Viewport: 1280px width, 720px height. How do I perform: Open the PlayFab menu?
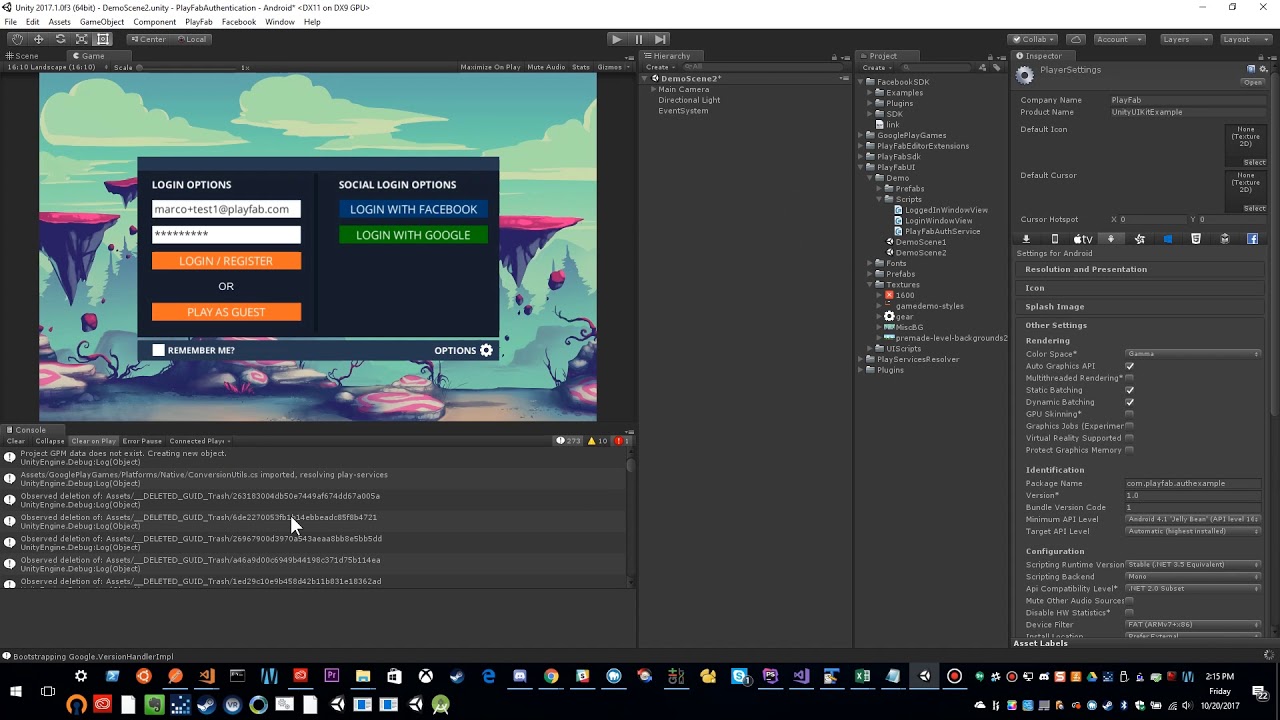pos(199,22)
